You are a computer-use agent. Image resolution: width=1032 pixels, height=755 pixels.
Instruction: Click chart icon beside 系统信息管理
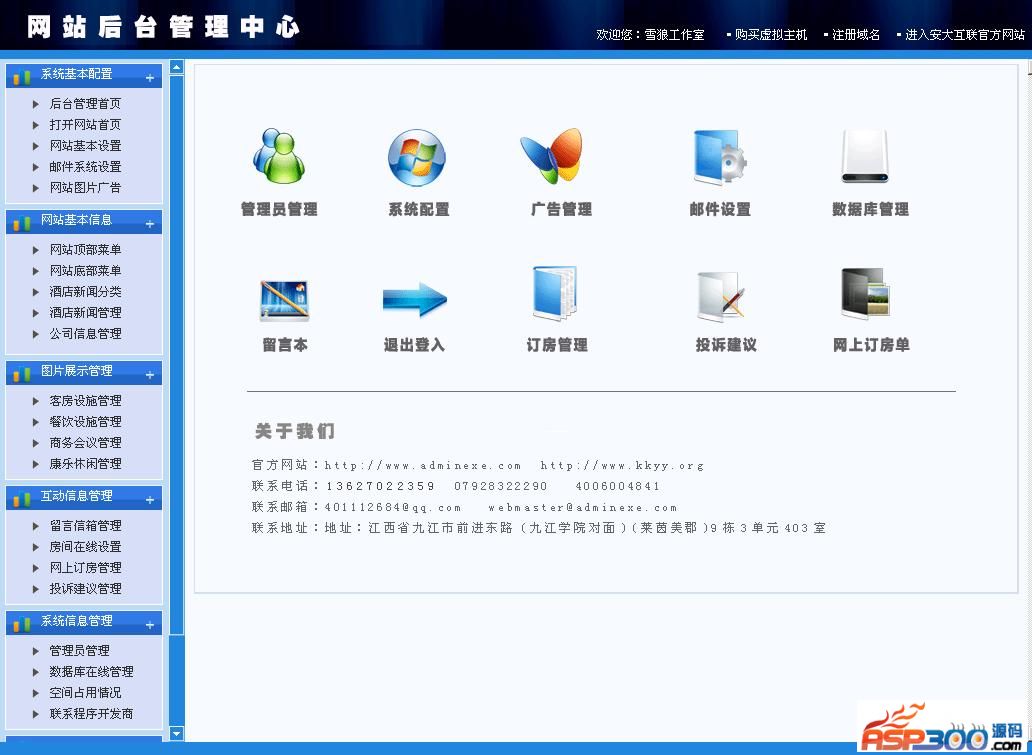(22, 624)
